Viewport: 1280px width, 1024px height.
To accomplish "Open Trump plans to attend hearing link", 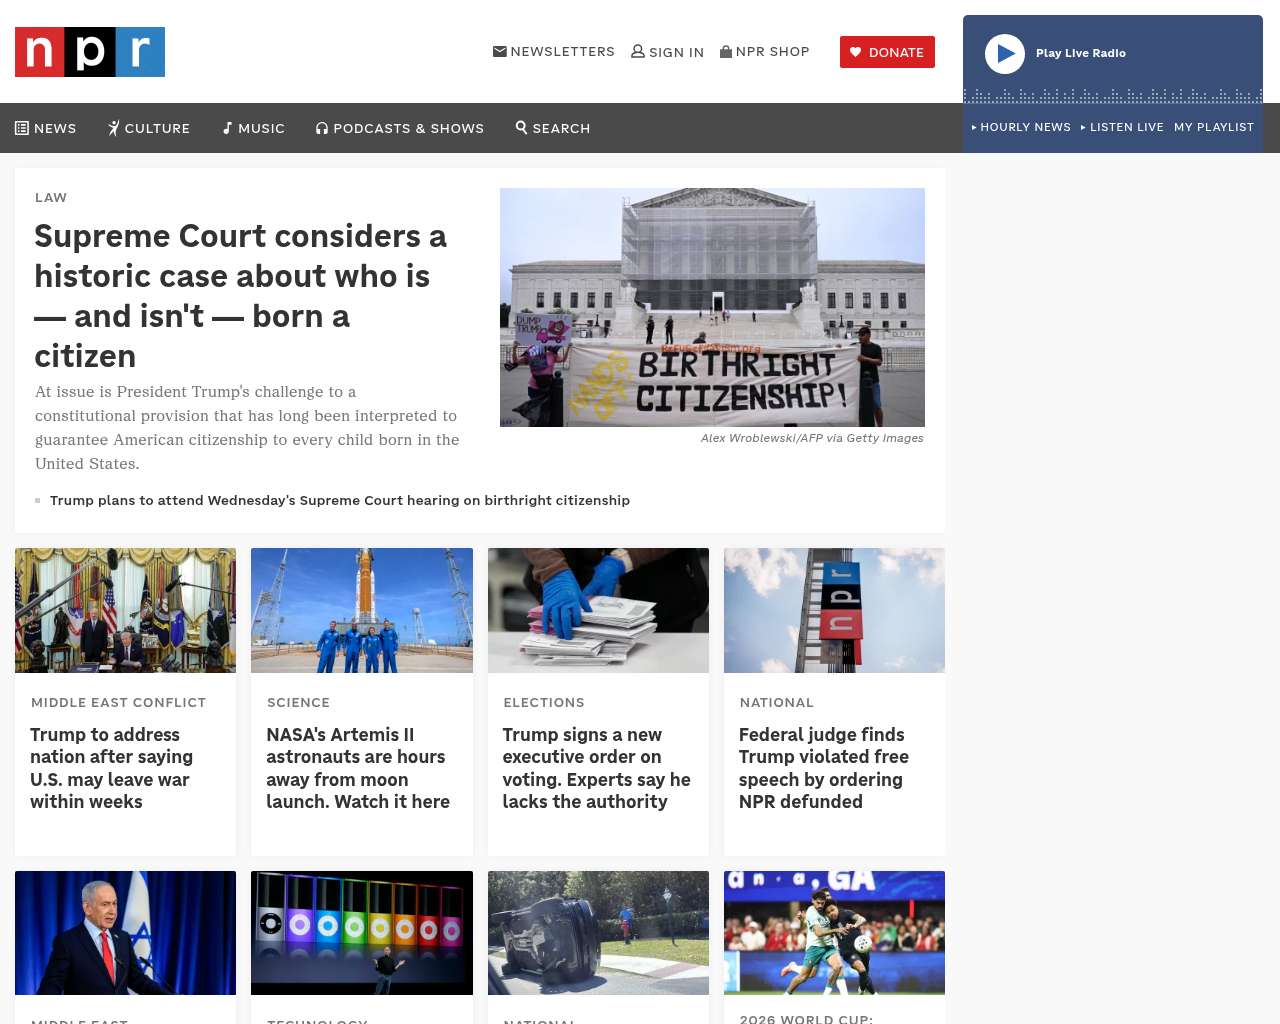I will [x=340, y=500].
